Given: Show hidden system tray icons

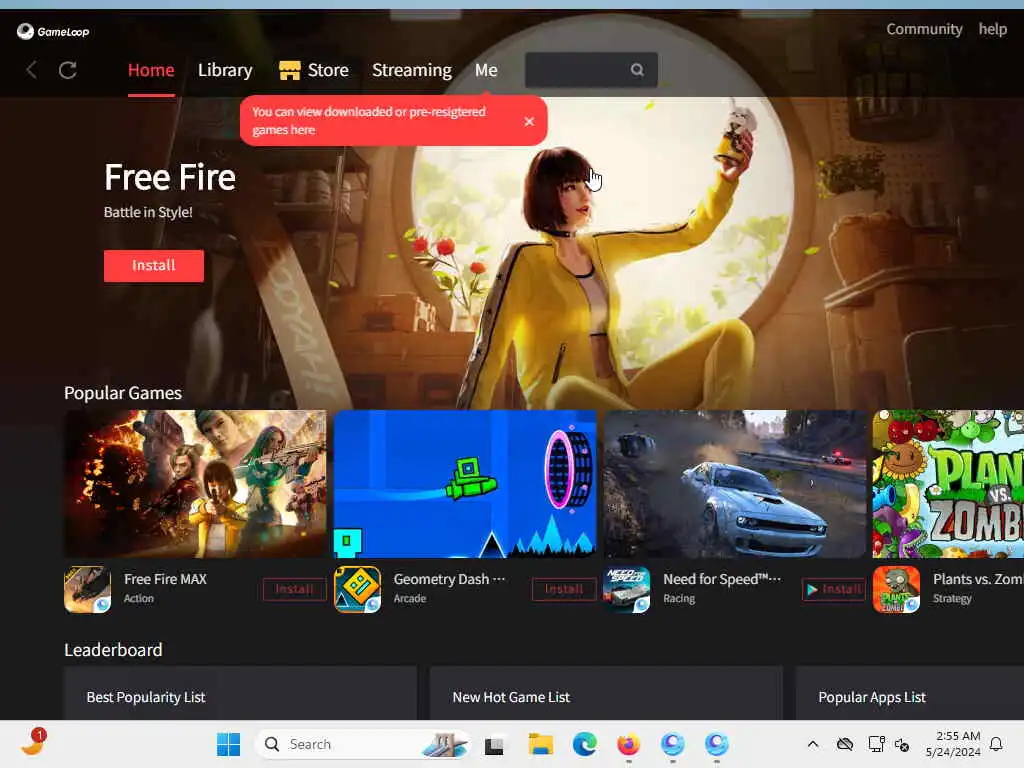Looking at the screenshot, I should (x=813, y=744).
